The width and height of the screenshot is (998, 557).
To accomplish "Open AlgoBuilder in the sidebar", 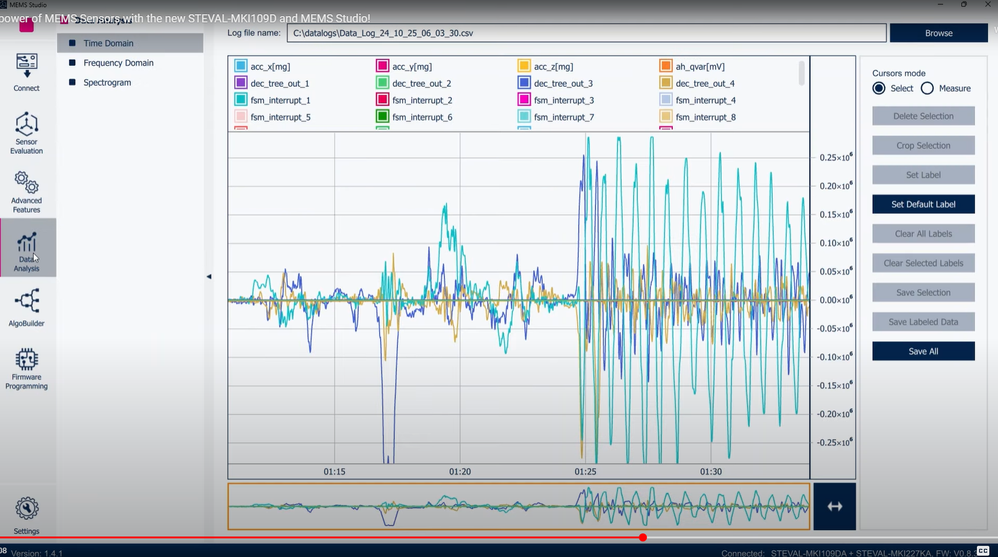I will [x=27, y=307].
